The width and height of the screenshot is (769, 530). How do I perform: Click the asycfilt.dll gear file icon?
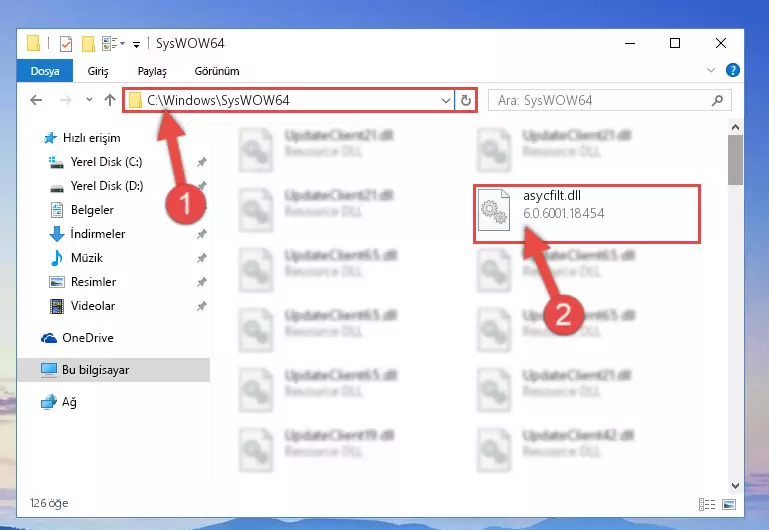[x=494, y=210]
